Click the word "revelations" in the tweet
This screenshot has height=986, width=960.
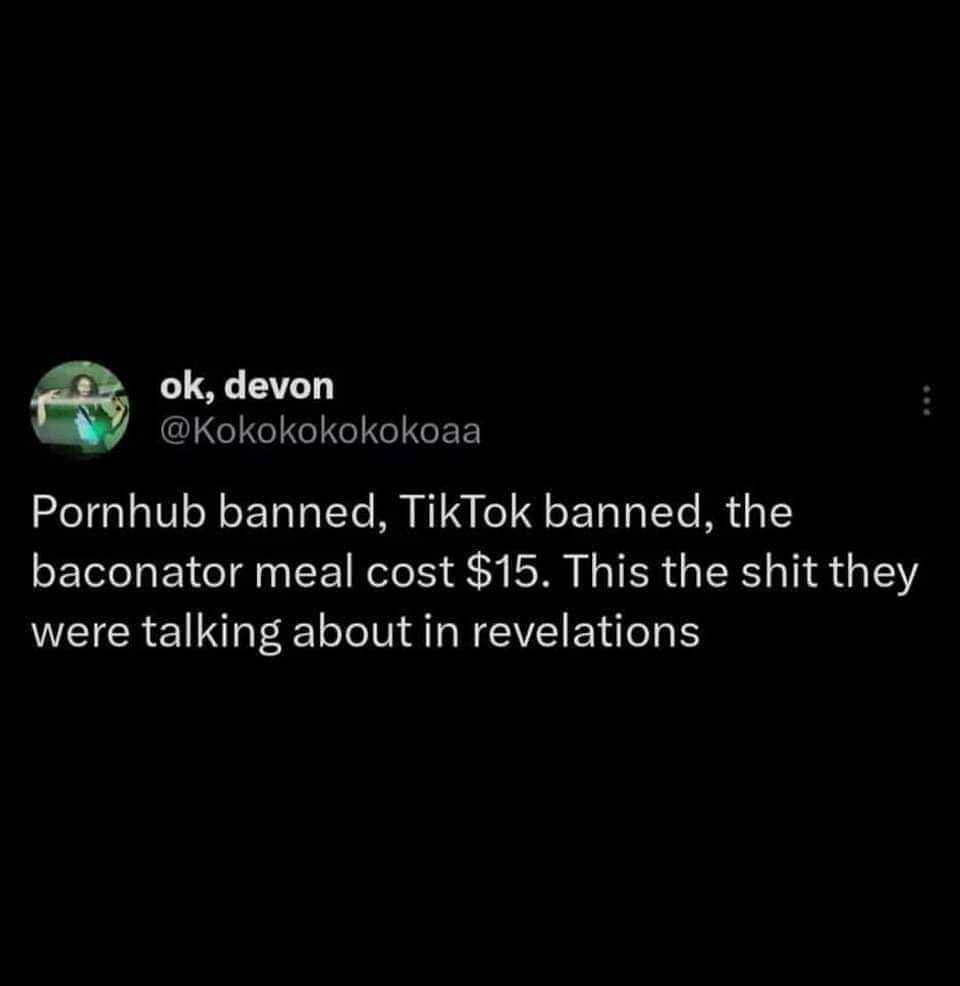point(586,632)
